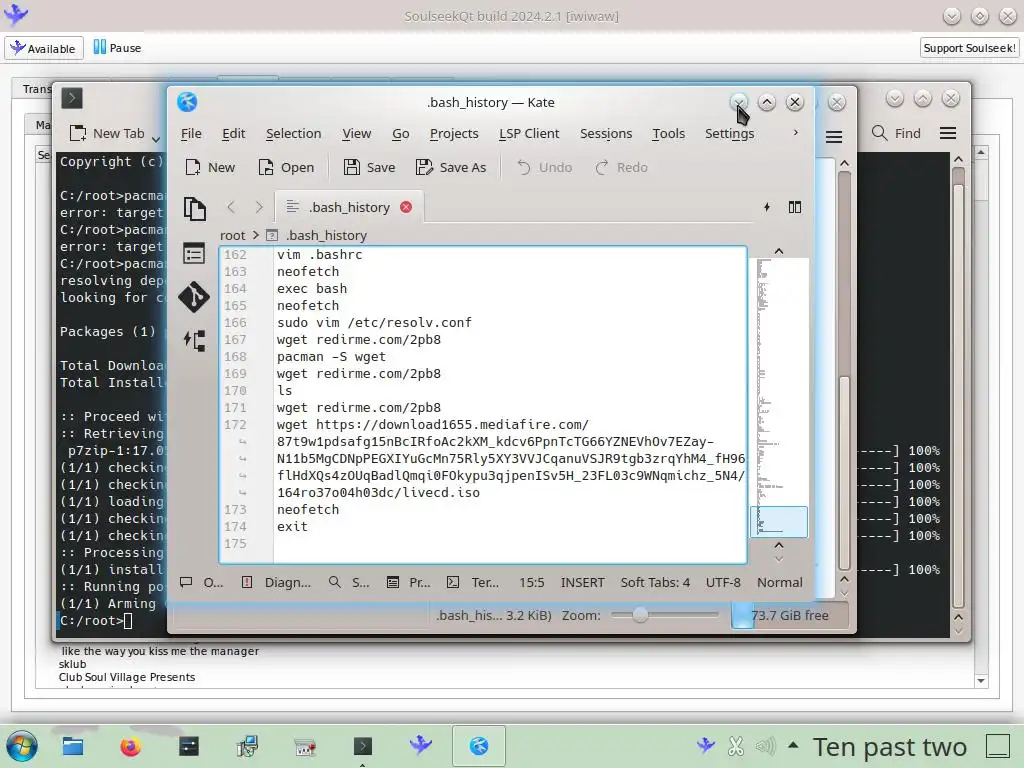Image resolution: width=1024 pixels, height=768 pixels.
Task: Open the New Tab dropdown arrow in terminal
Action: coord(156,138)
